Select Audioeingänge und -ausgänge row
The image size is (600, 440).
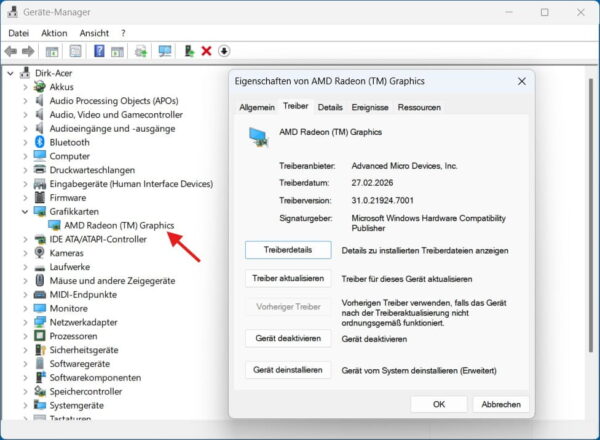[x=112, y=129]
